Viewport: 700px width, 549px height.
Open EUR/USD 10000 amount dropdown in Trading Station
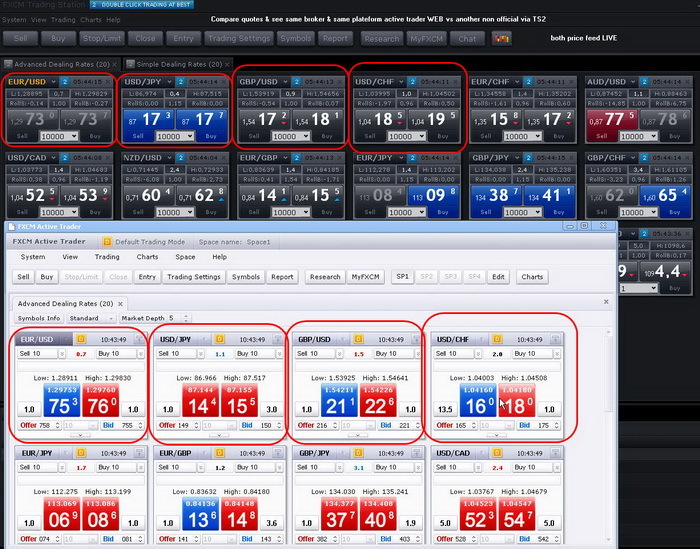click(74, 136)
